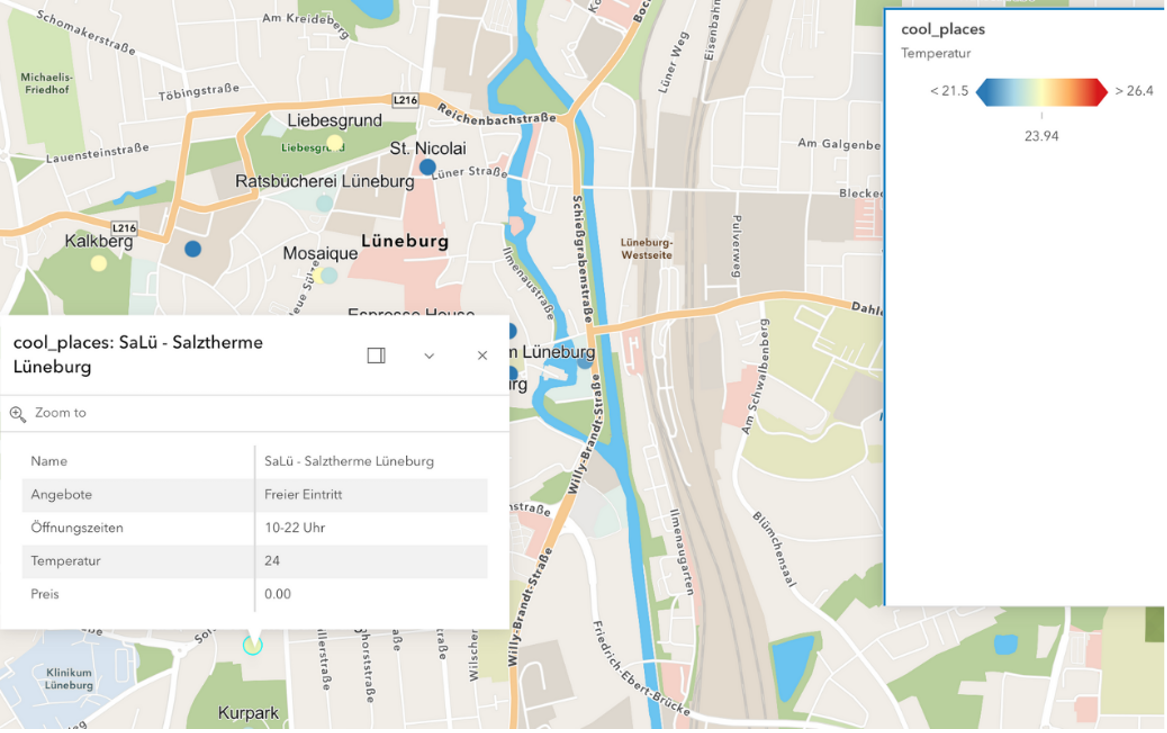Viewport: 1167px width, 733px height.
Task: Click the dark blue point at Kalkberg
Action: pos(192,246)
